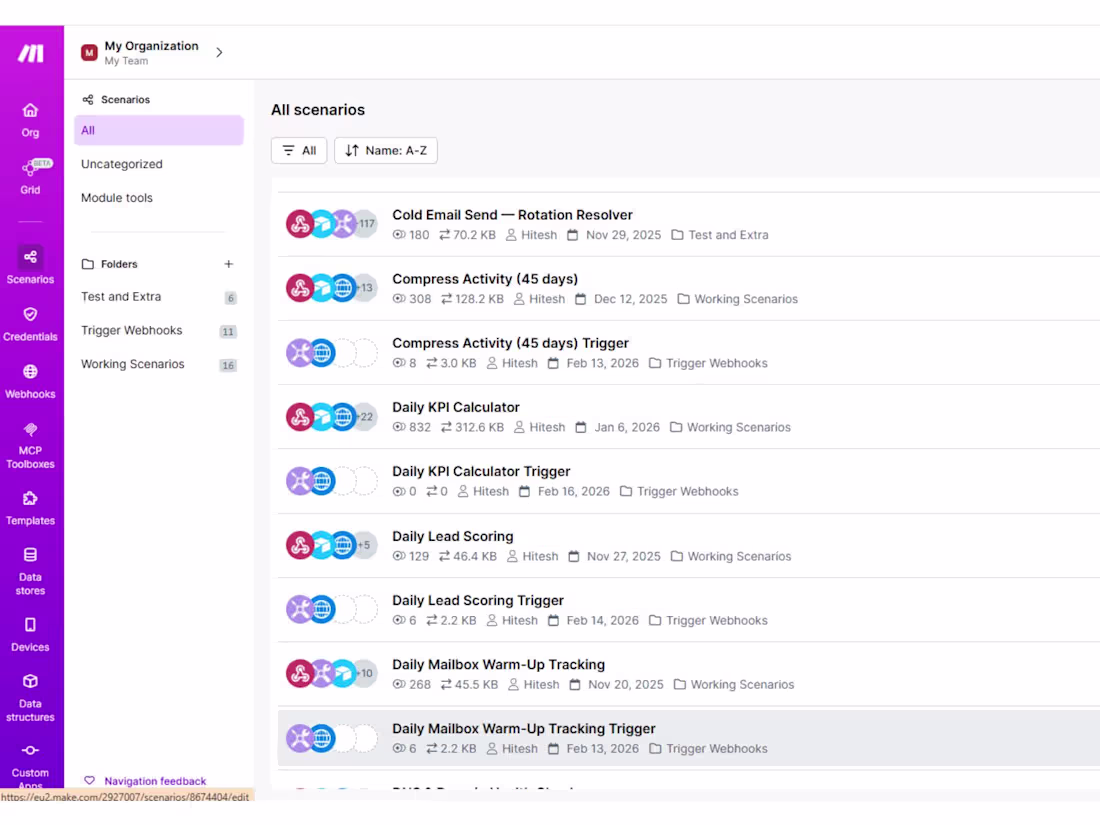Click the Trigger Webhooks count badge 11

228,332
